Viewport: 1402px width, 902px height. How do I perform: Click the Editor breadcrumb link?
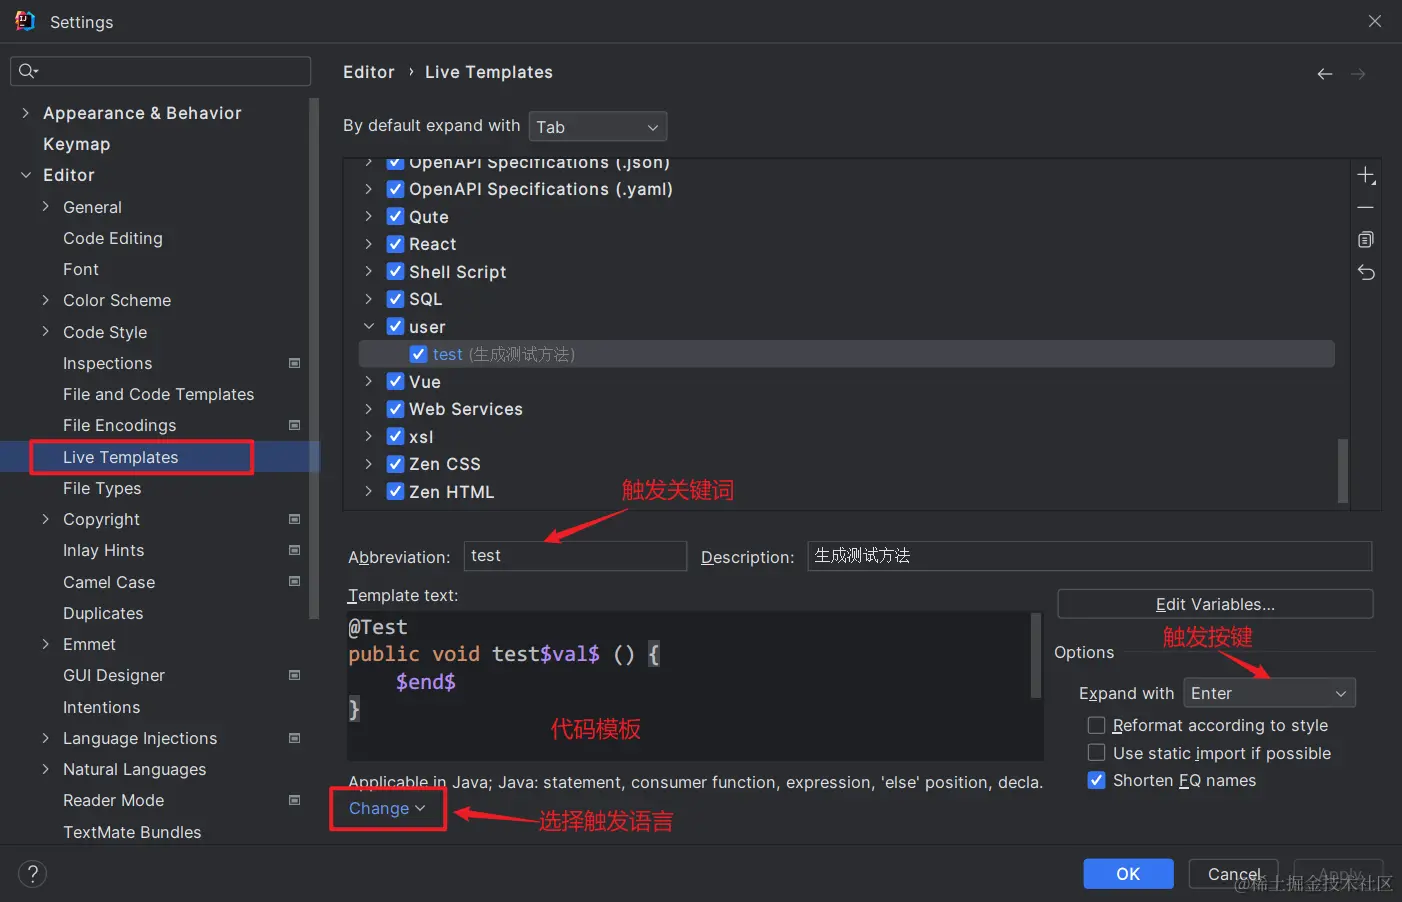tap(369, 72)
